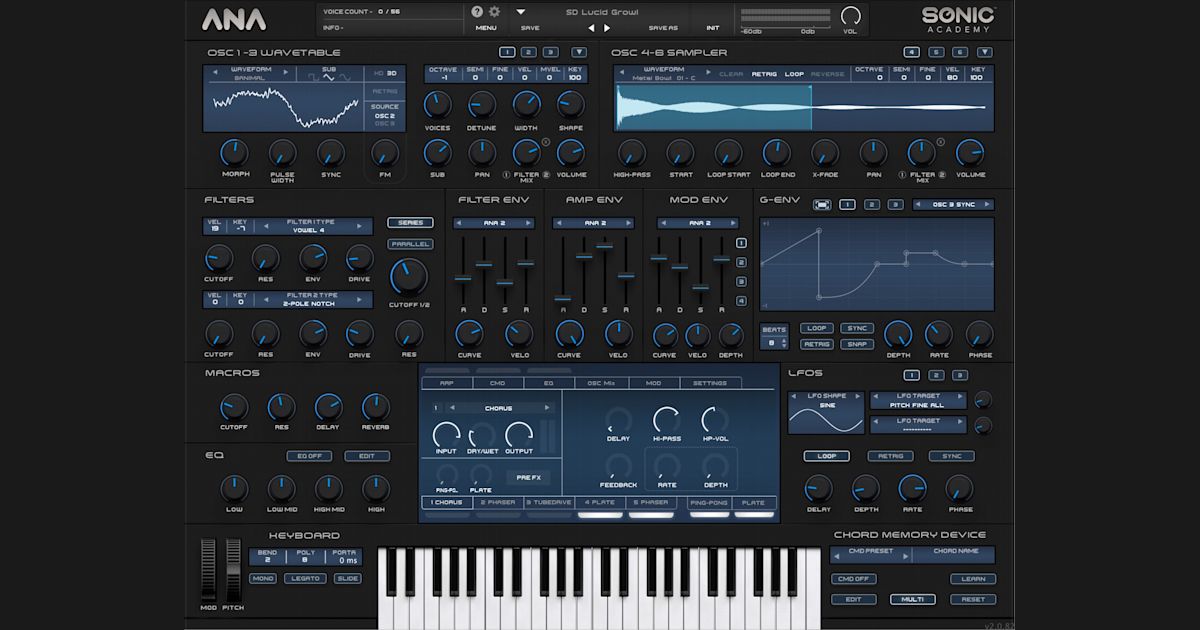Click the MOD wheel
The width and height of the screenshot is (1200, 630).
(x=208, y=569)
